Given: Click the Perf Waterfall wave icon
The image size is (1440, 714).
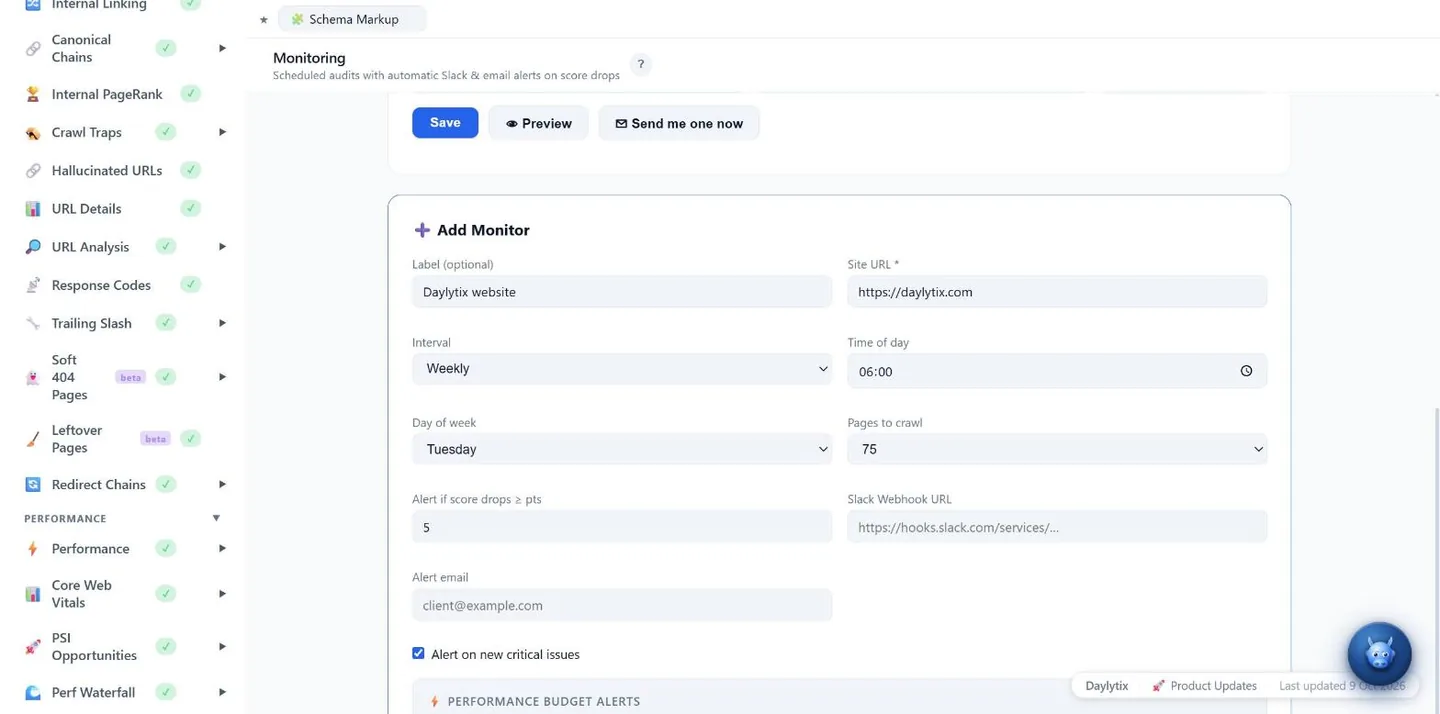Looking at the screenshot, I should click(x=33, y=692).
